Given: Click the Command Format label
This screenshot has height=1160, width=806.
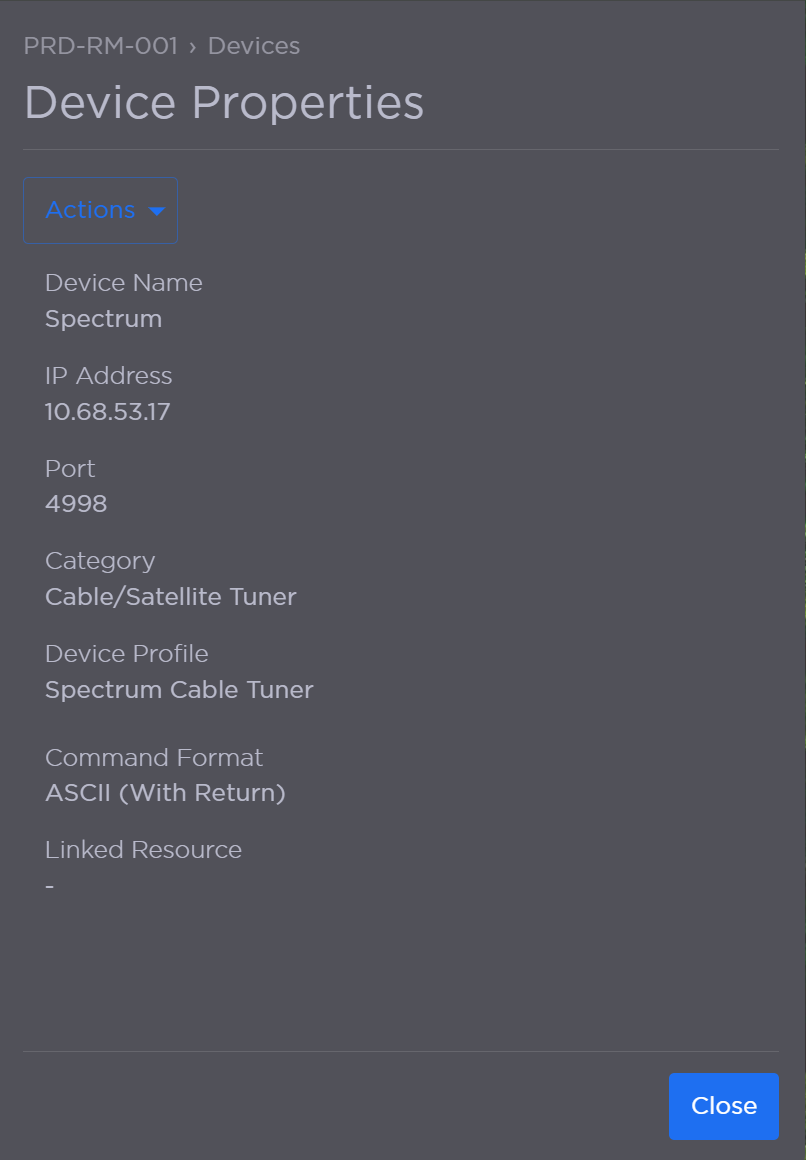Looking at the screenshot, I should pos(153,758).
